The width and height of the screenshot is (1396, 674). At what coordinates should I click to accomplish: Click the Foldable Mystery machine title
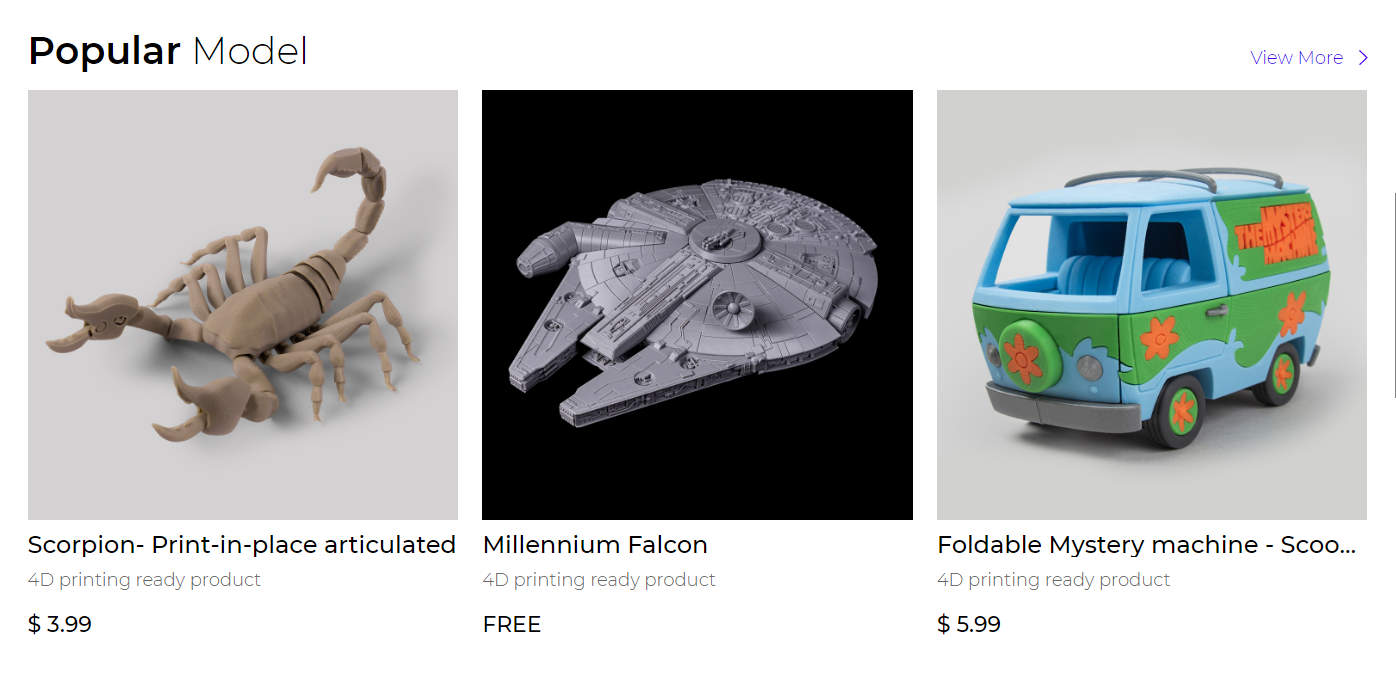click(x=1147, y=545)
